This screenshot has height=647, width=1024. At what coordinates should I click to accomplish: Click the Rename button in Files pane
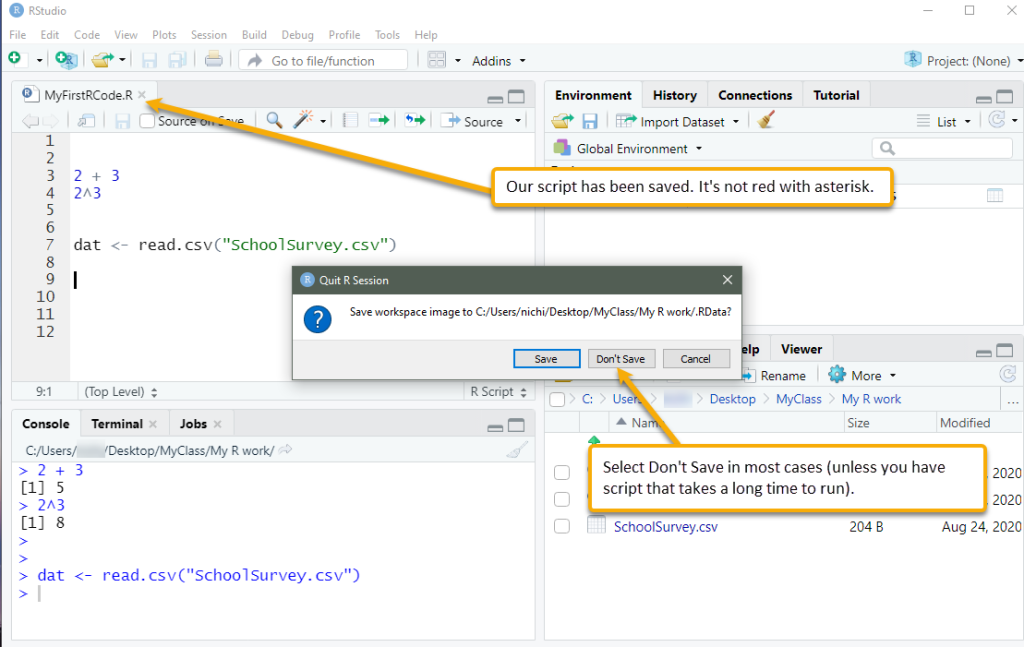pos(775,375)
